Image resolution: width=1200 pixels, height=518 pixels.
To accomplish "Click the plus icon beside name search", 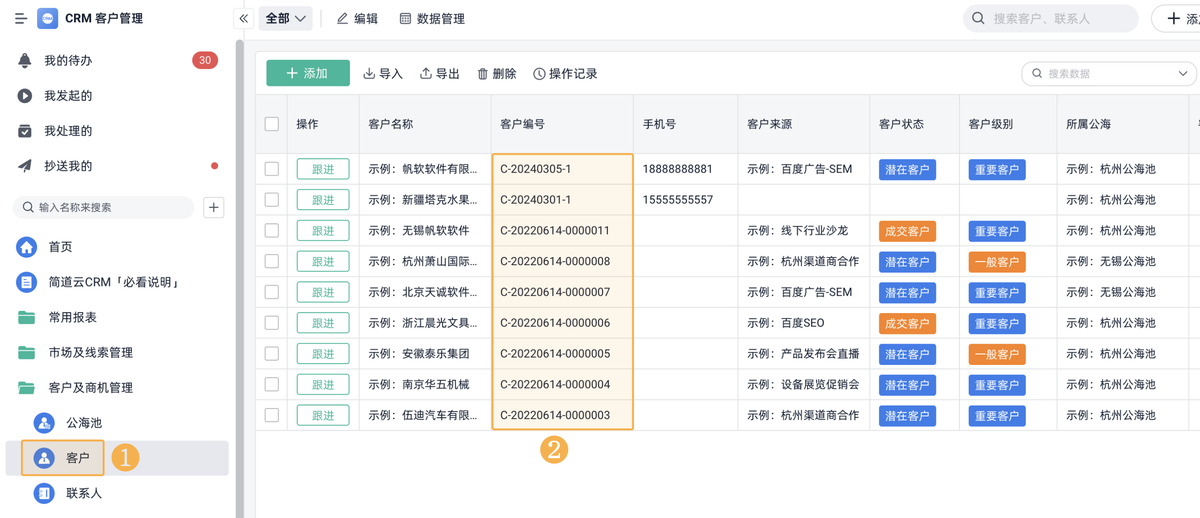I will coord(213,207).
